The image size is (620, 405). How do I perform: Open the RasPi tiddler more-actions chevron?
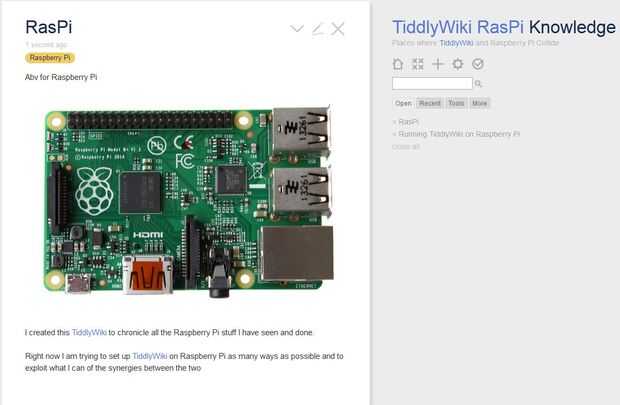coord(297,29)
